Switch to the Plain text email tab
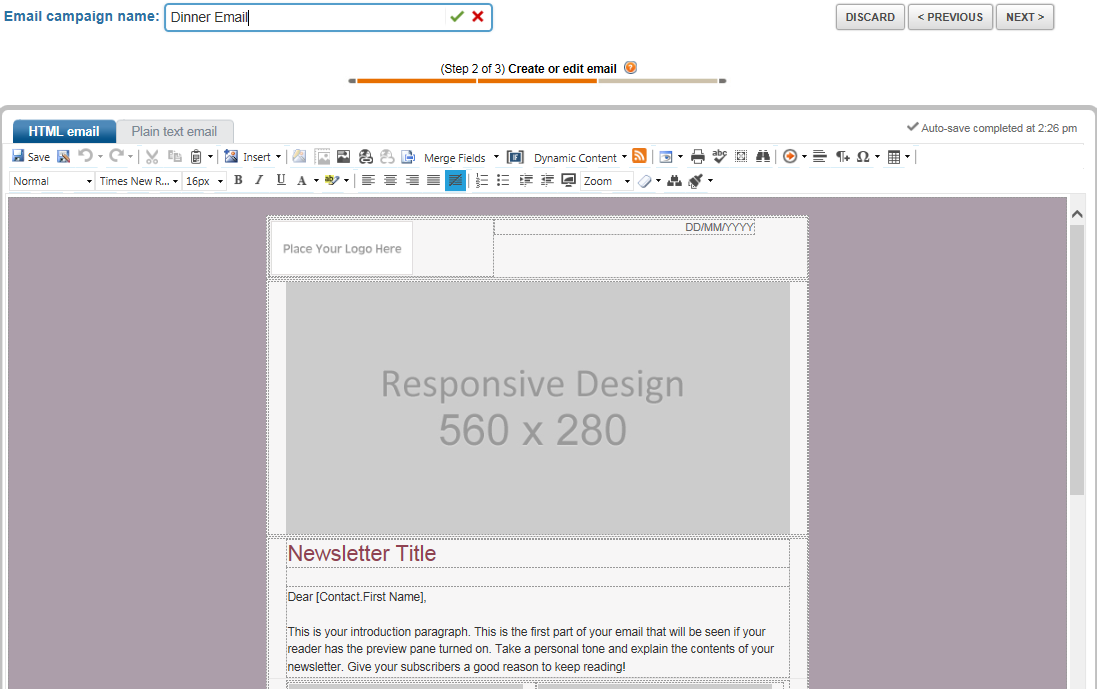Viewport: 1097px width, 689px height. [x=174, y=131]
